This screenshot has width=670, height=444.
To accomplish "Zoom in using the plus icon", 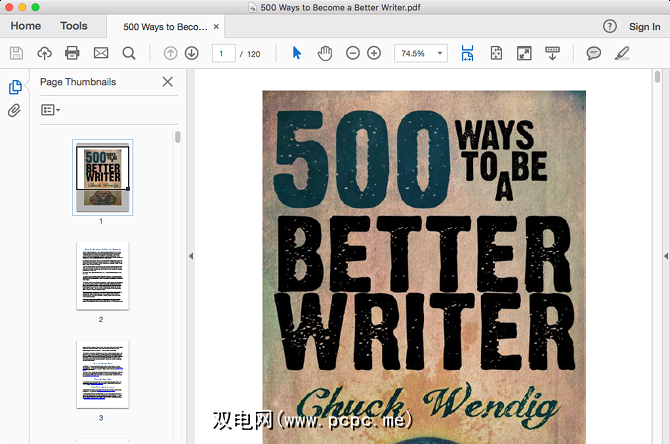I will coord(374,53).
